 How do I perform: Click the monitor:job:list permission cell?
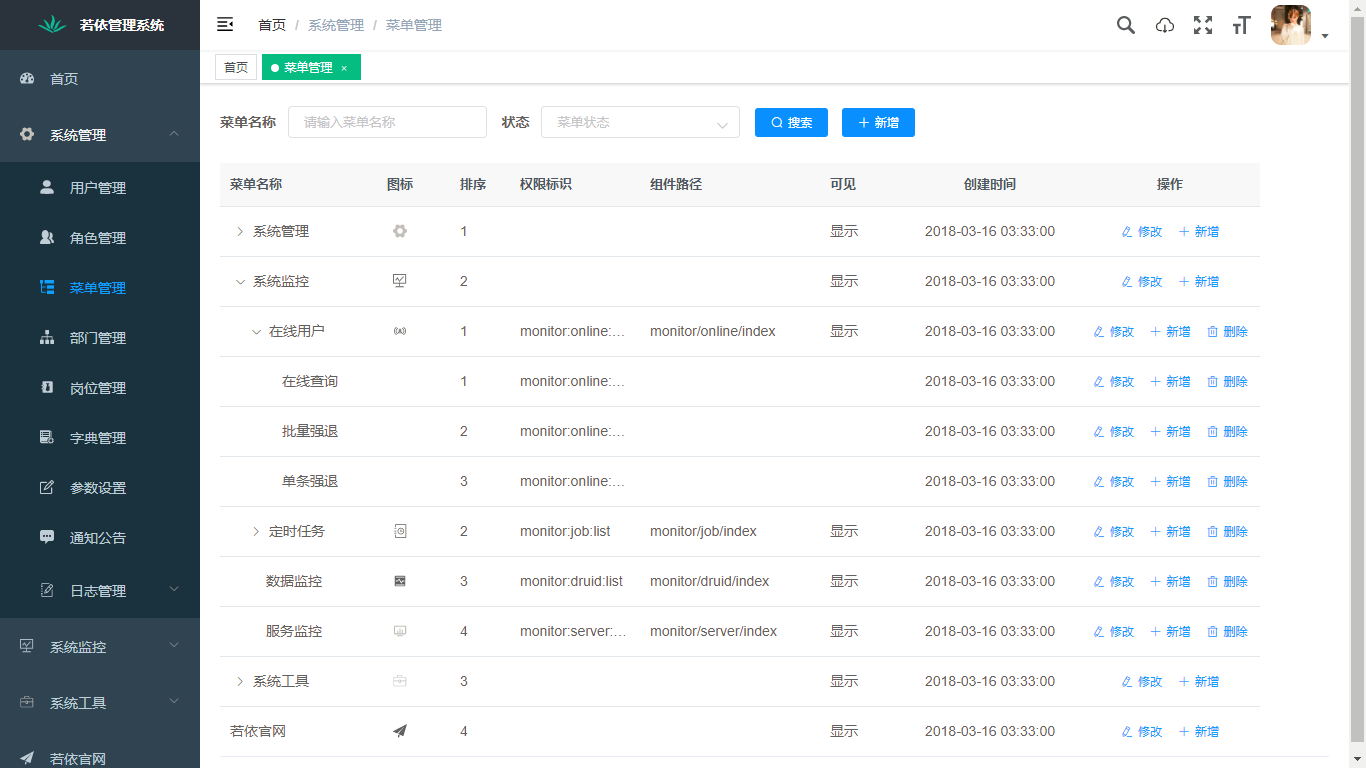pyautogui.click(x=565, y=531)
